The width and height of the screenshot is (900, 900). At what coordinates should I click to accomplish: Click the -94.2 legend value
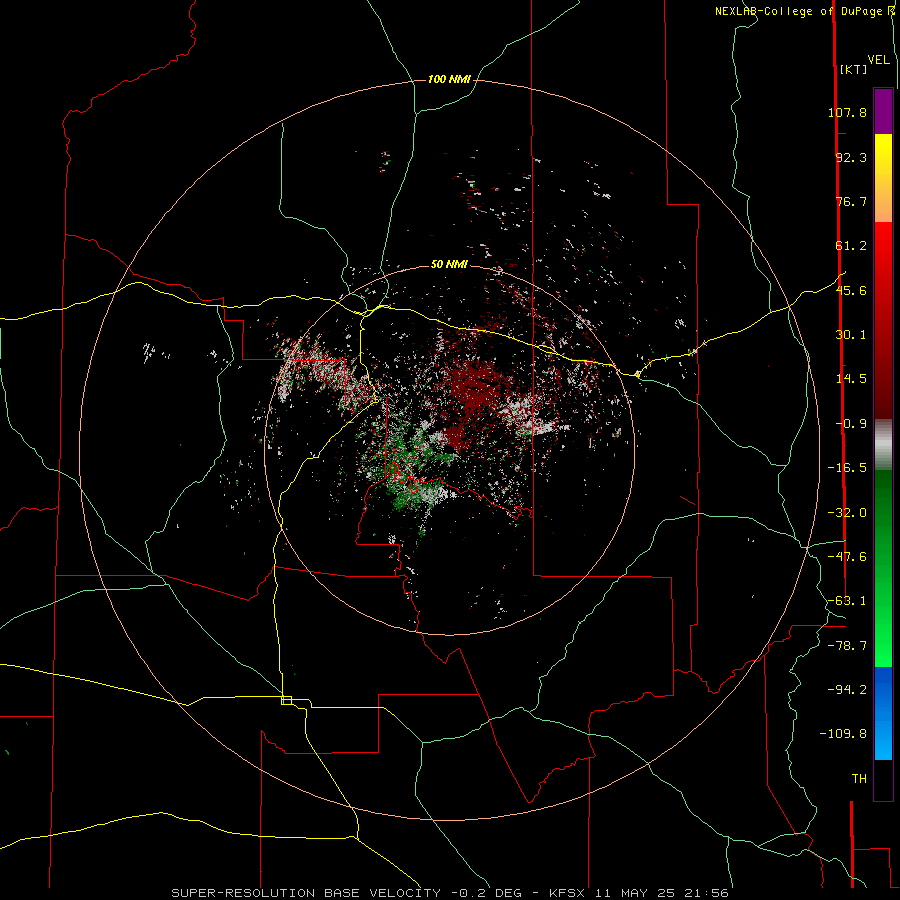coord(847,690)
